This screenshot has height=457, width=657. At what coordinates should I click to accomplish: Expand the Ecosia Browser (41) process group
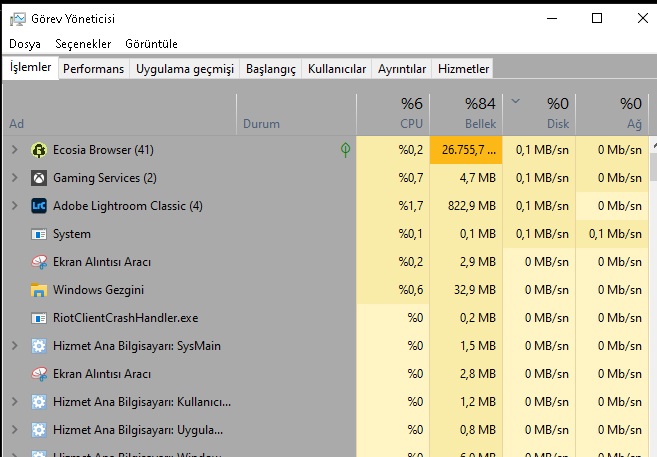tap(15, 150)
